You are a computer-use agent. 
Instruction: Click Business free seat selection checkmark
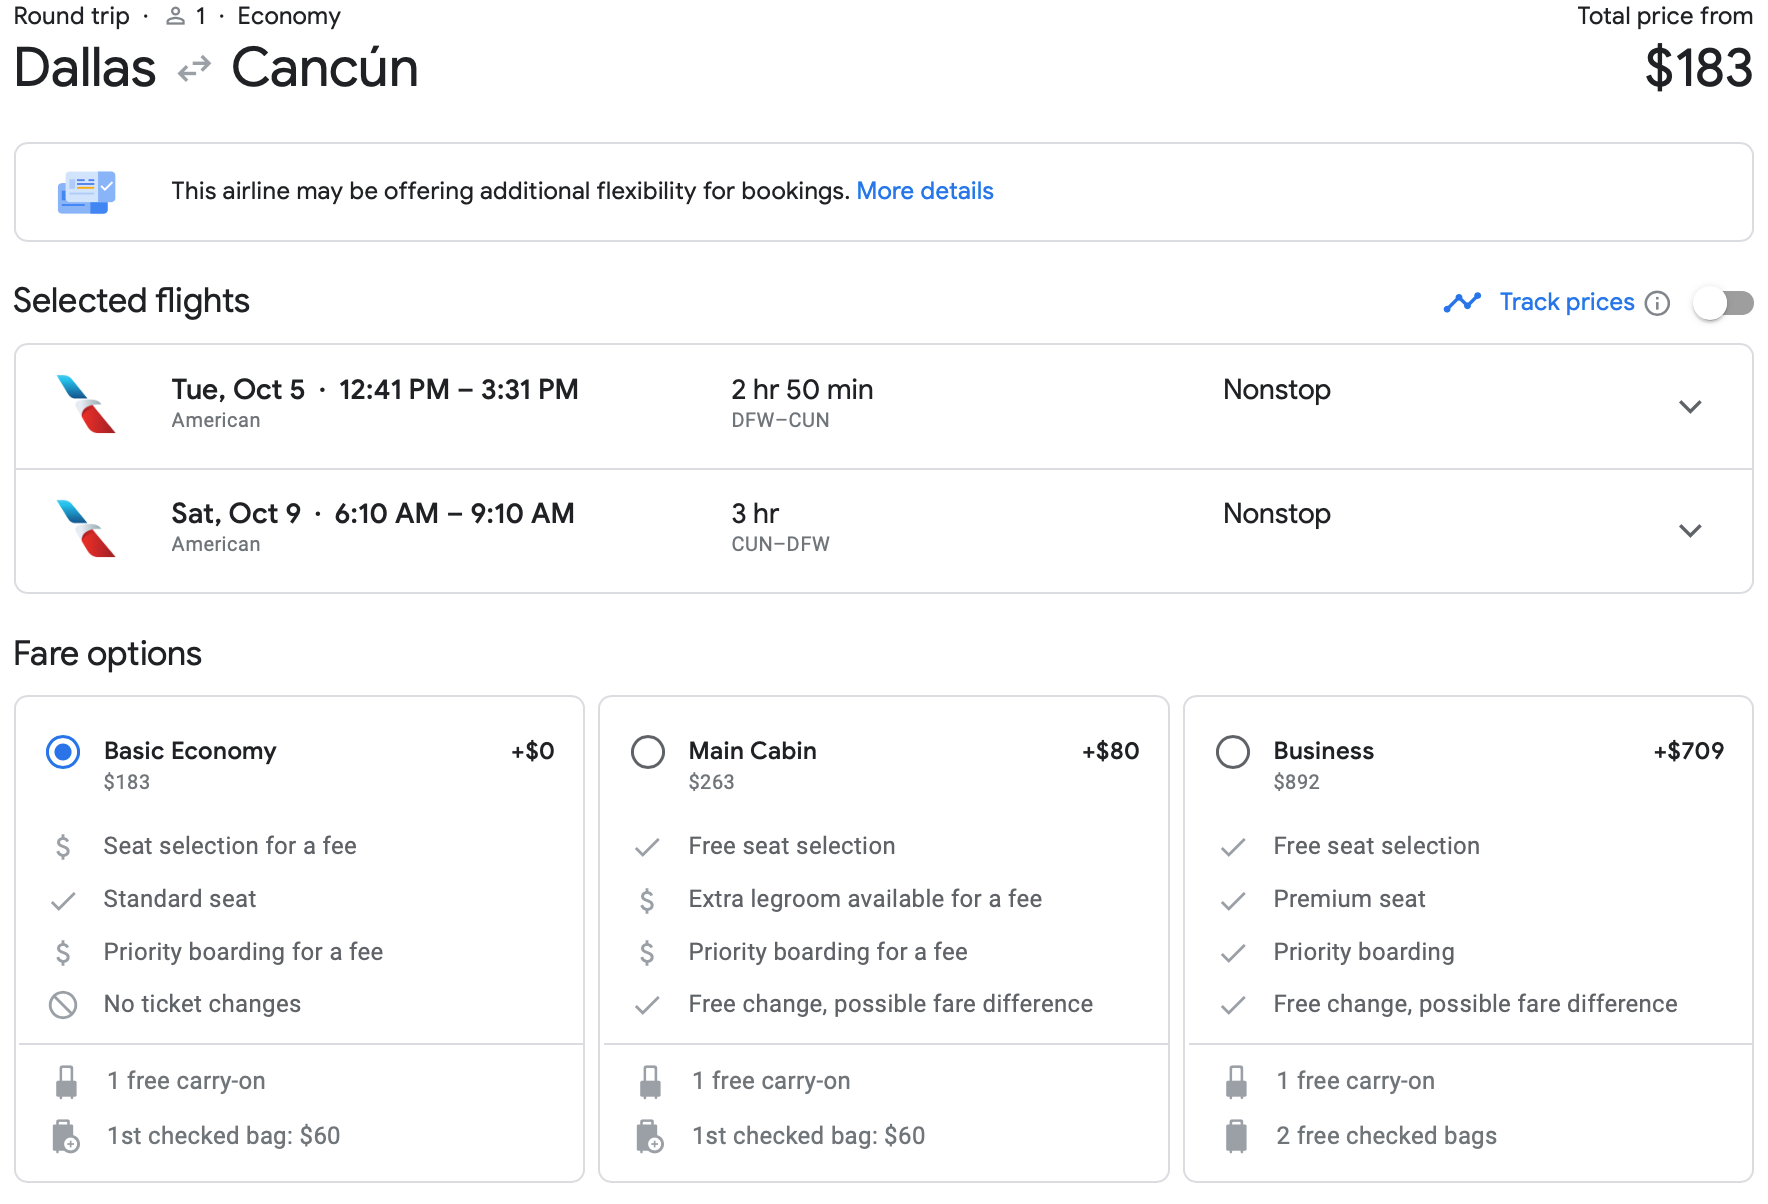1233,848
